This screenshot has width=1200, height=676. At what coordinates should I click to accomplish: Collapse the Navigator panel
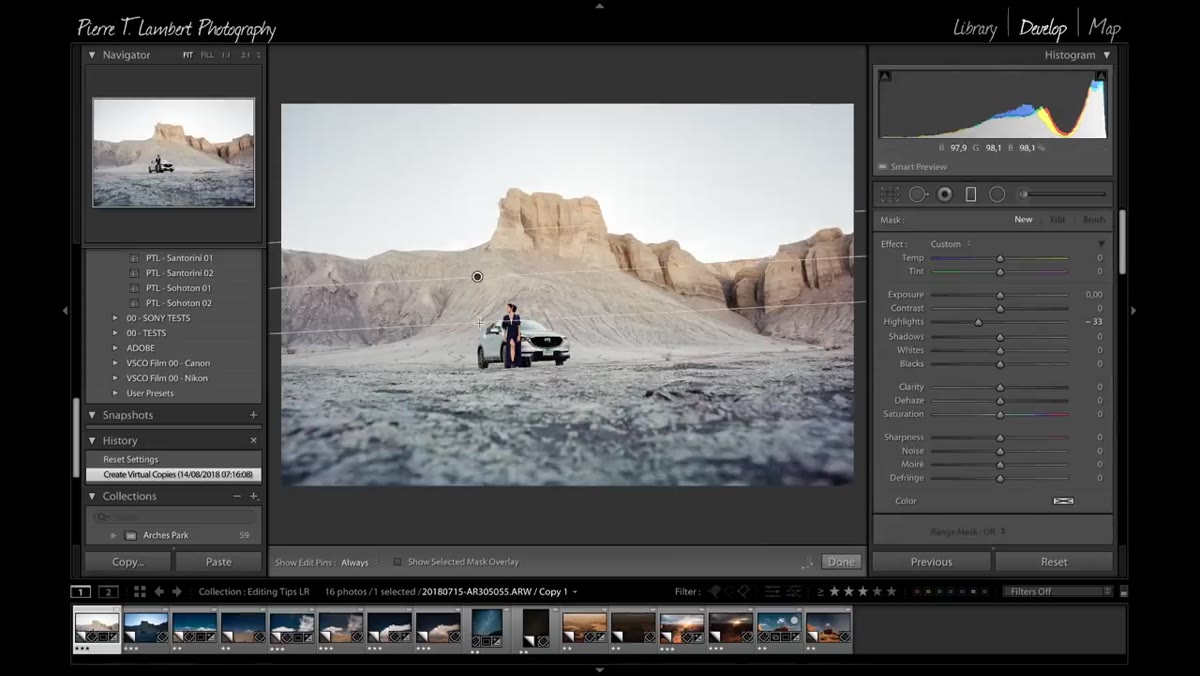92,55
